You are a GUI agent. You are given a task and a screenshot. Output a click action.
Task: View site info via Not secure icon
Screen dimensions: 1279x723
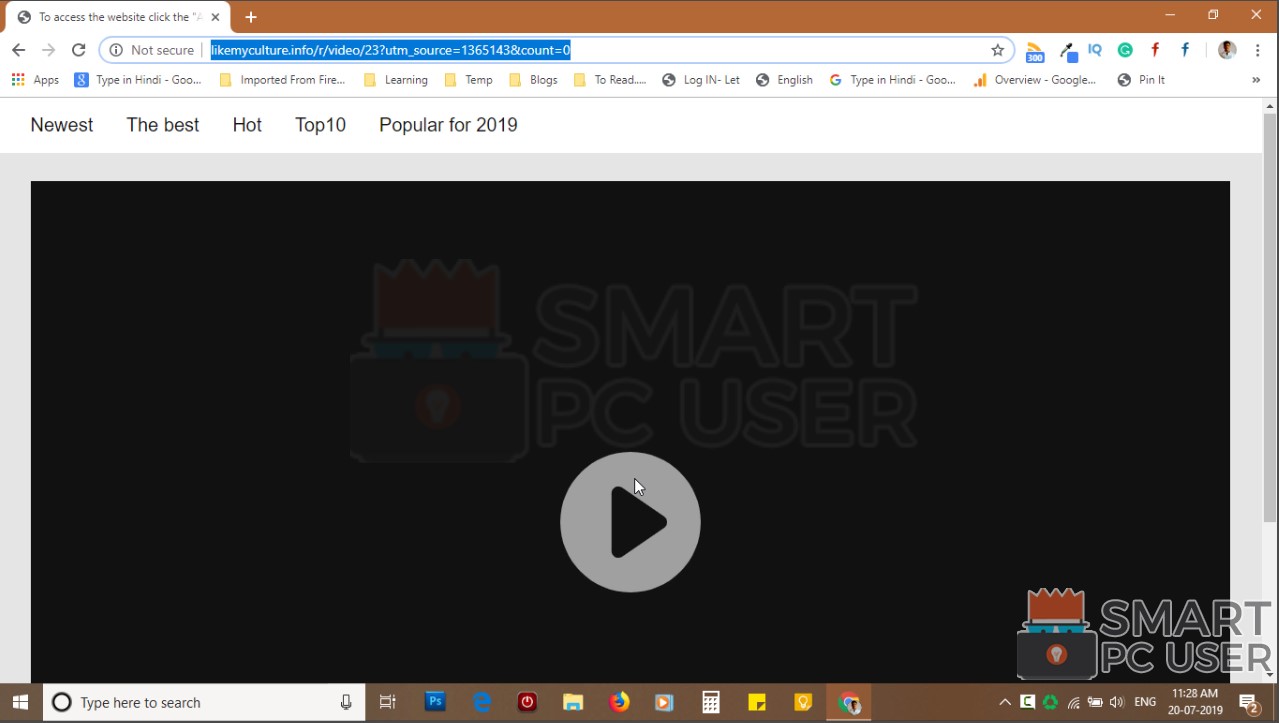116,50
